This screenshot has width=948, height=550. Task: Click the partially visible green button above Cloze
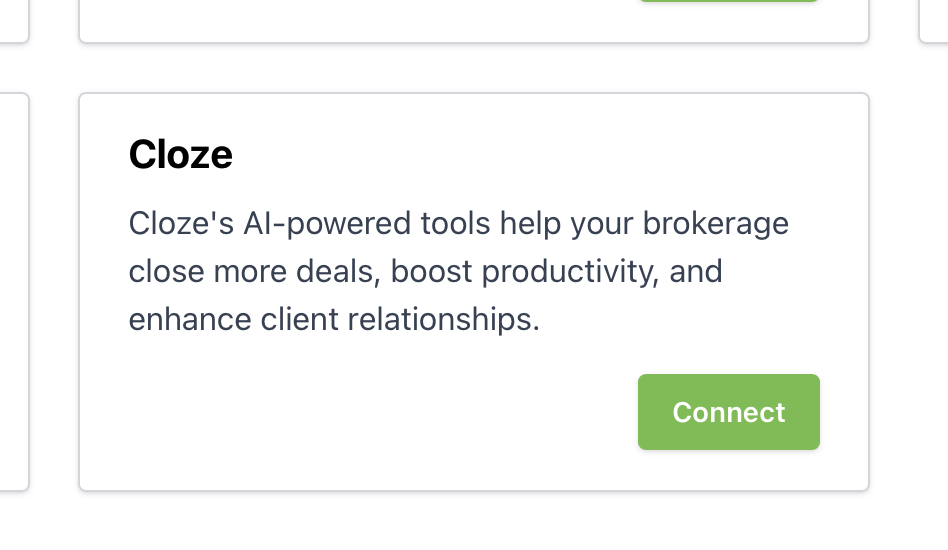point(728,1)
